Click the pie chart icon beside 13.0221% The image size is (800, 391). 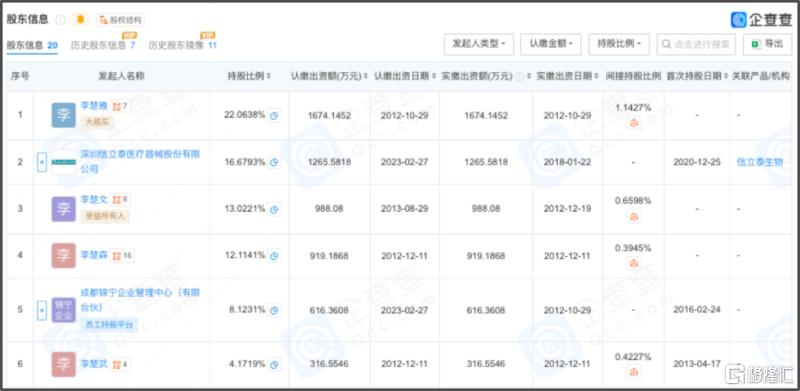point(274,209)
